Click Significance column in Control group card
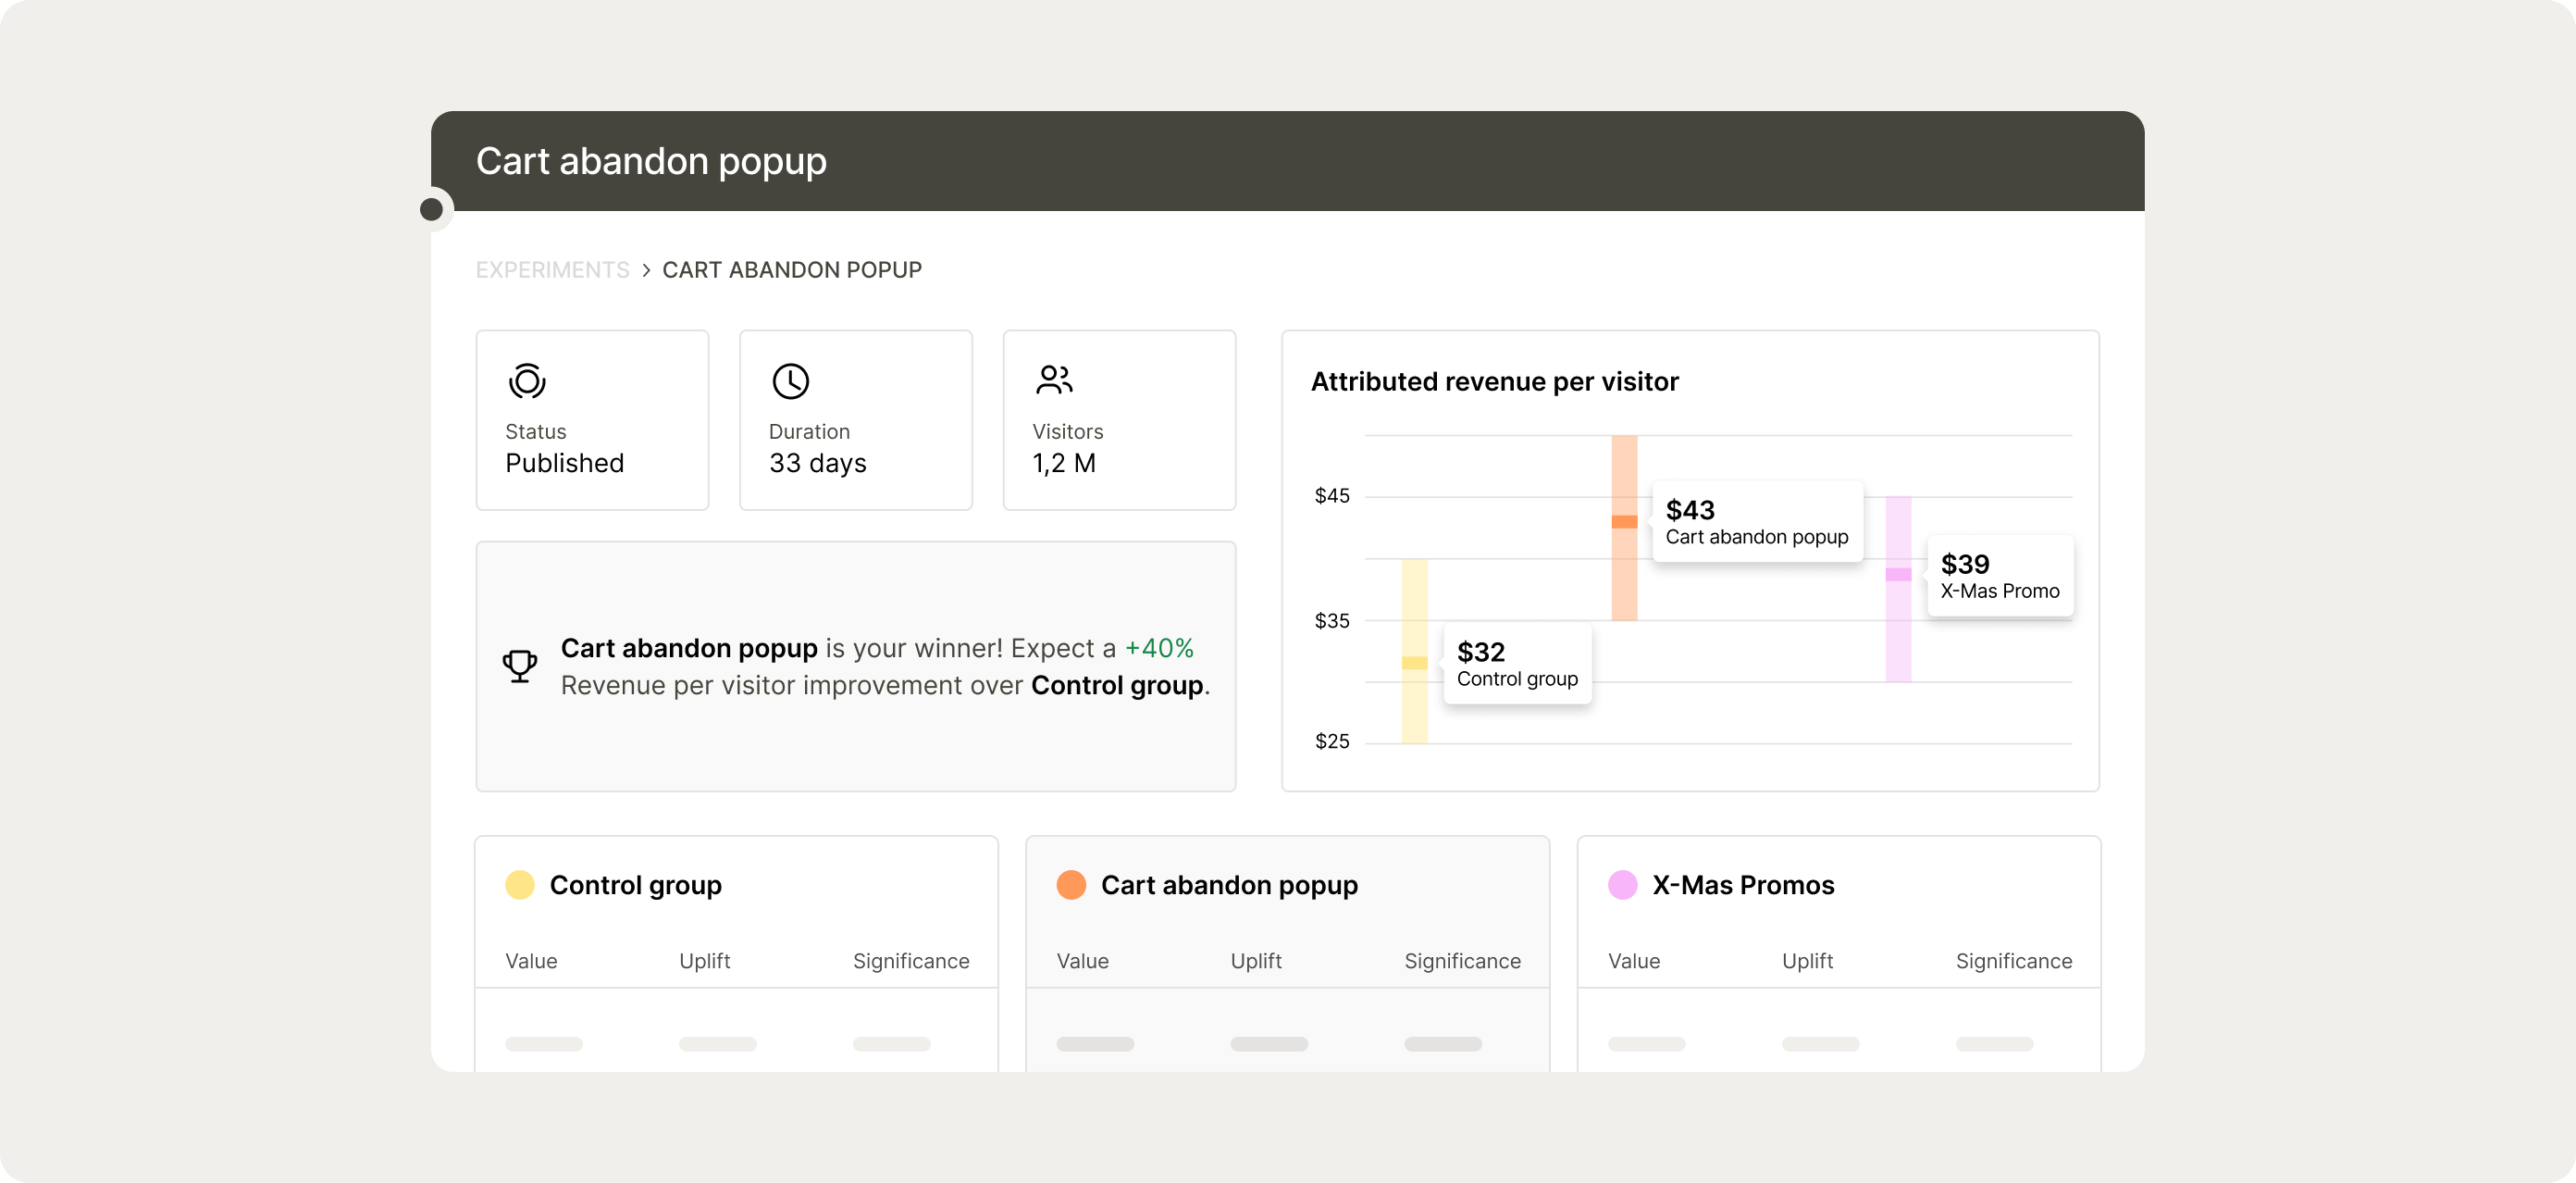This screenshot has height=1183, width=2576. pos(910,961)
